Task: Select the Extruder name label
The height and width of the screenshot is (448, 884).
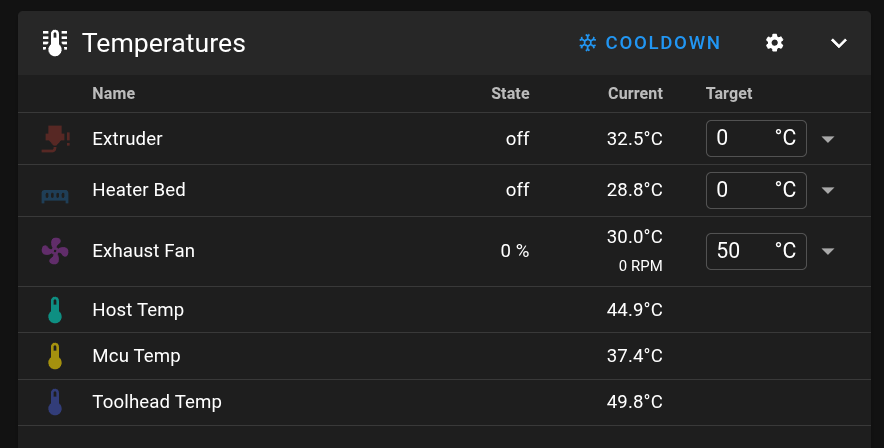Action: click(127, 138)
